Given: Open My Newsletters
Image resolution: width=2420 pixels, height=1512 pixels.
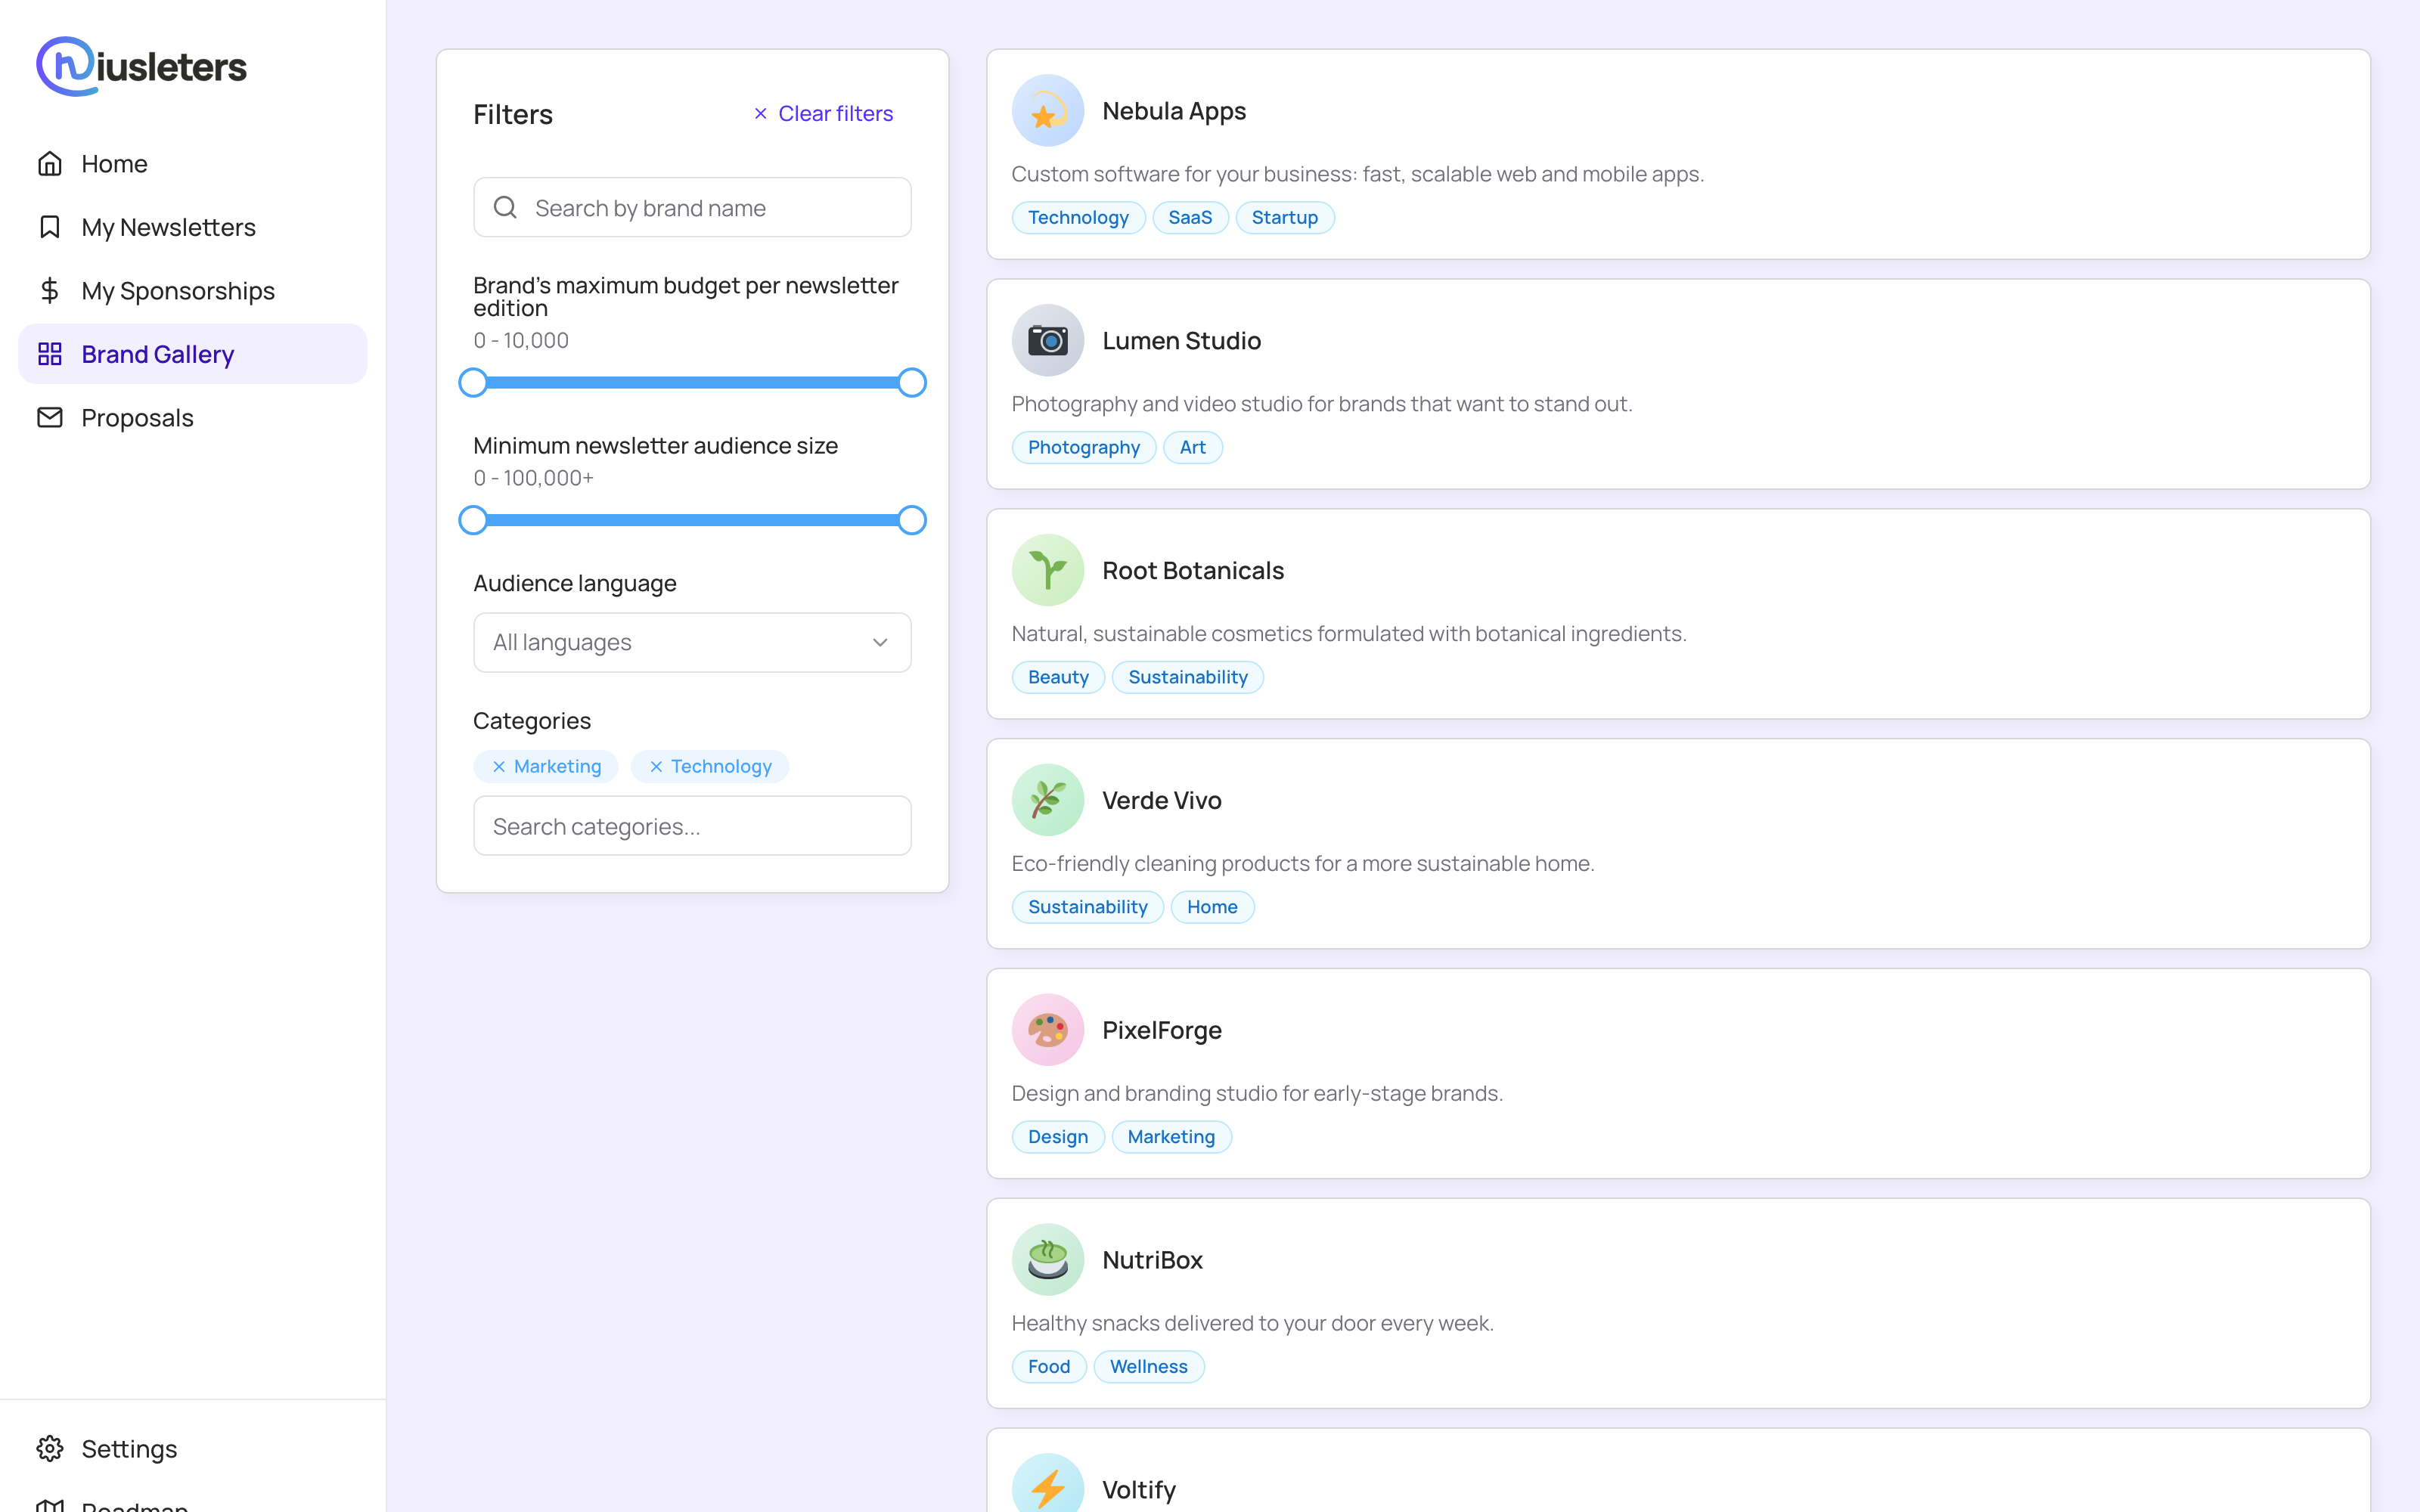Looking at the screenshot, I should (192, 227).
